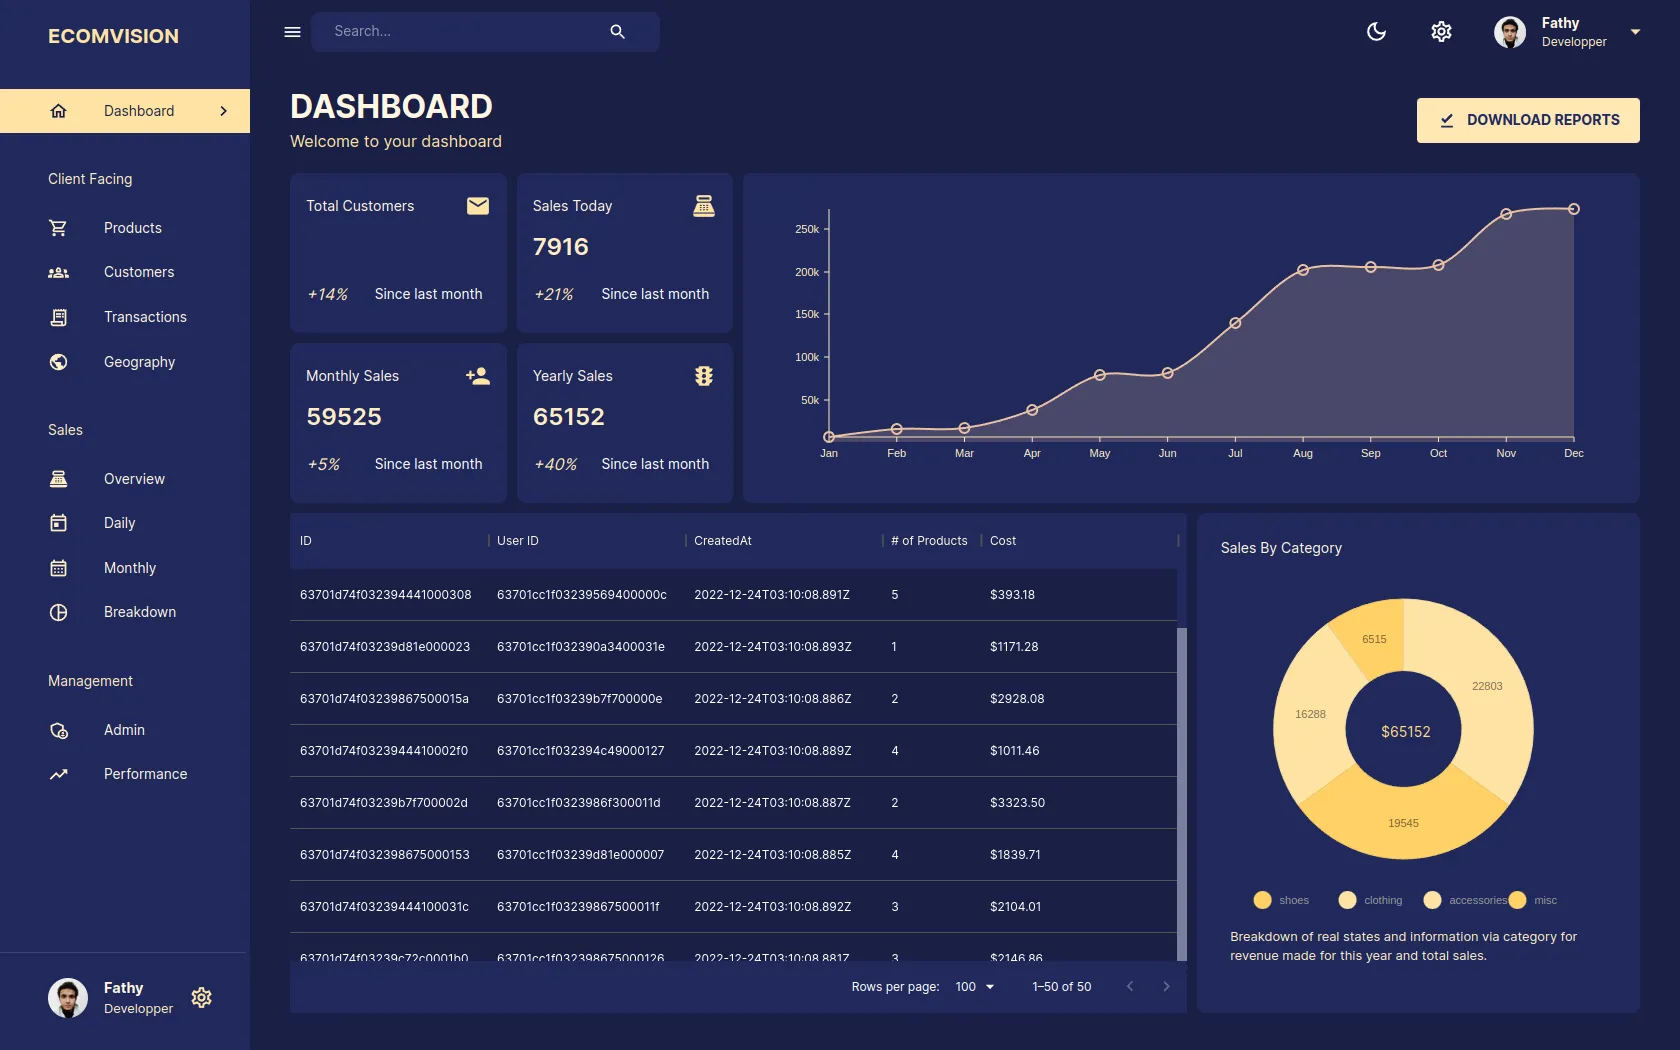Click the DOWNLOAD REPORTS button

point(1527,120)
